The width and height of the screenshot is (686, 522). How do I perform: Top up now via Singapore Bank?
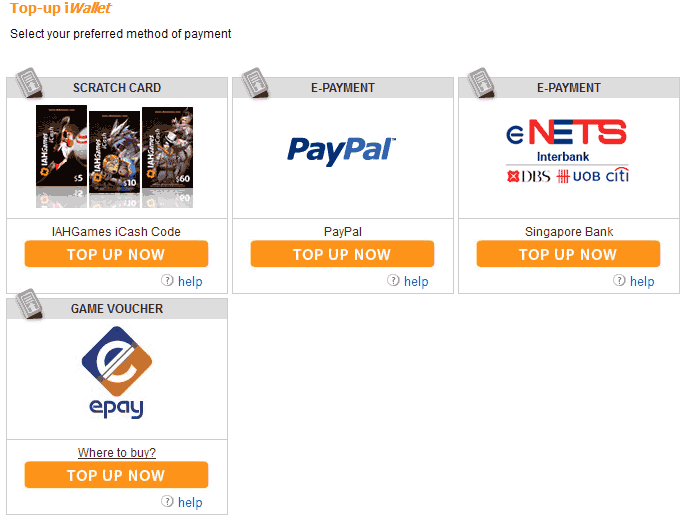[x=568, y=254]
